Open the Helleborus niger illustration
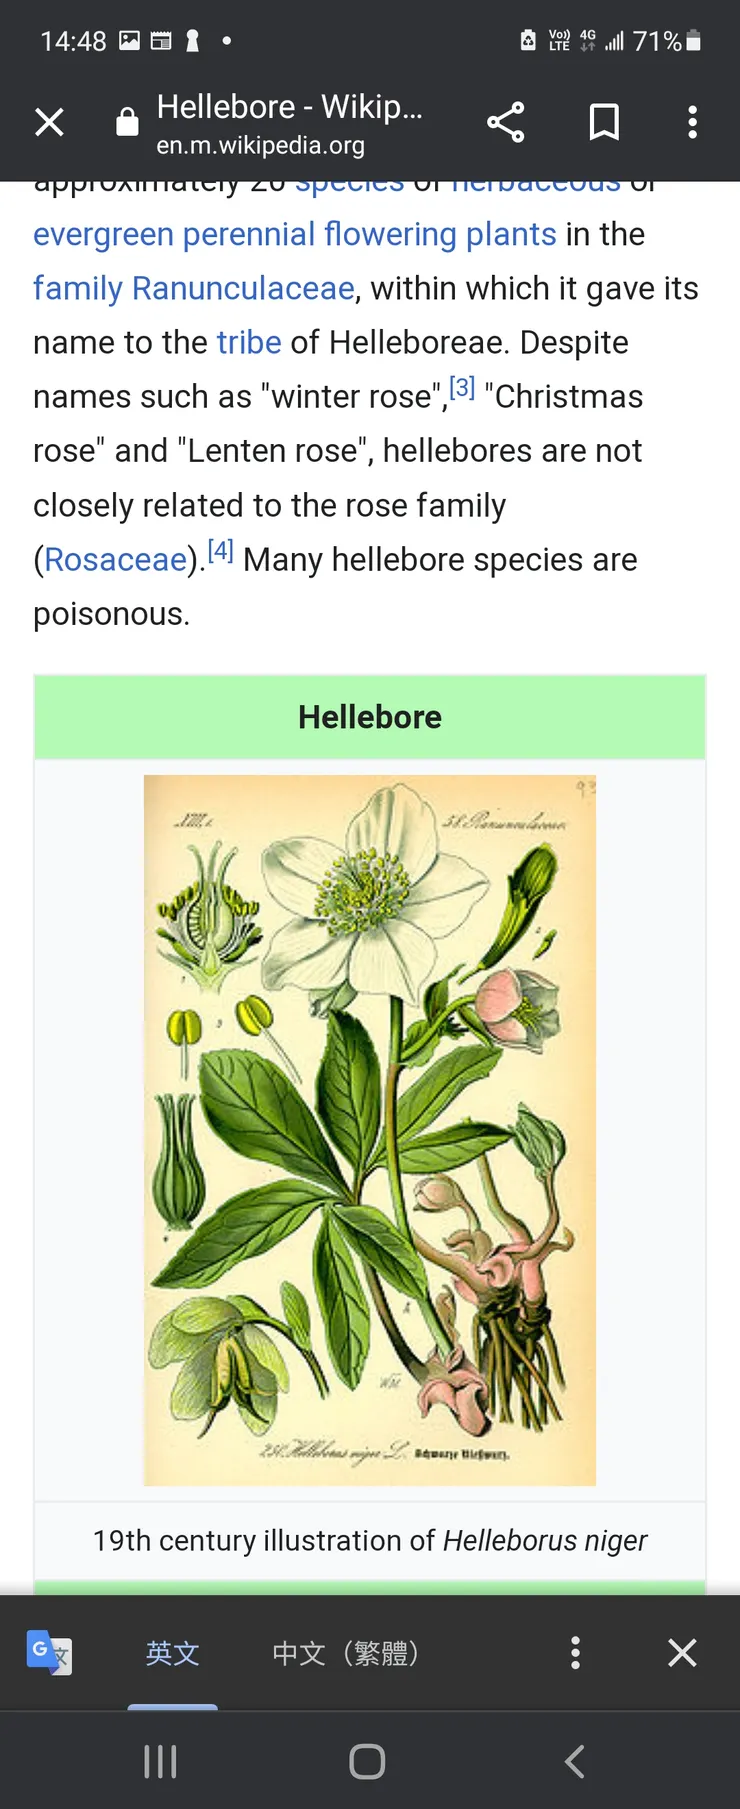Viewport: 740px width, 1809px height. [x=370, y=1130]
